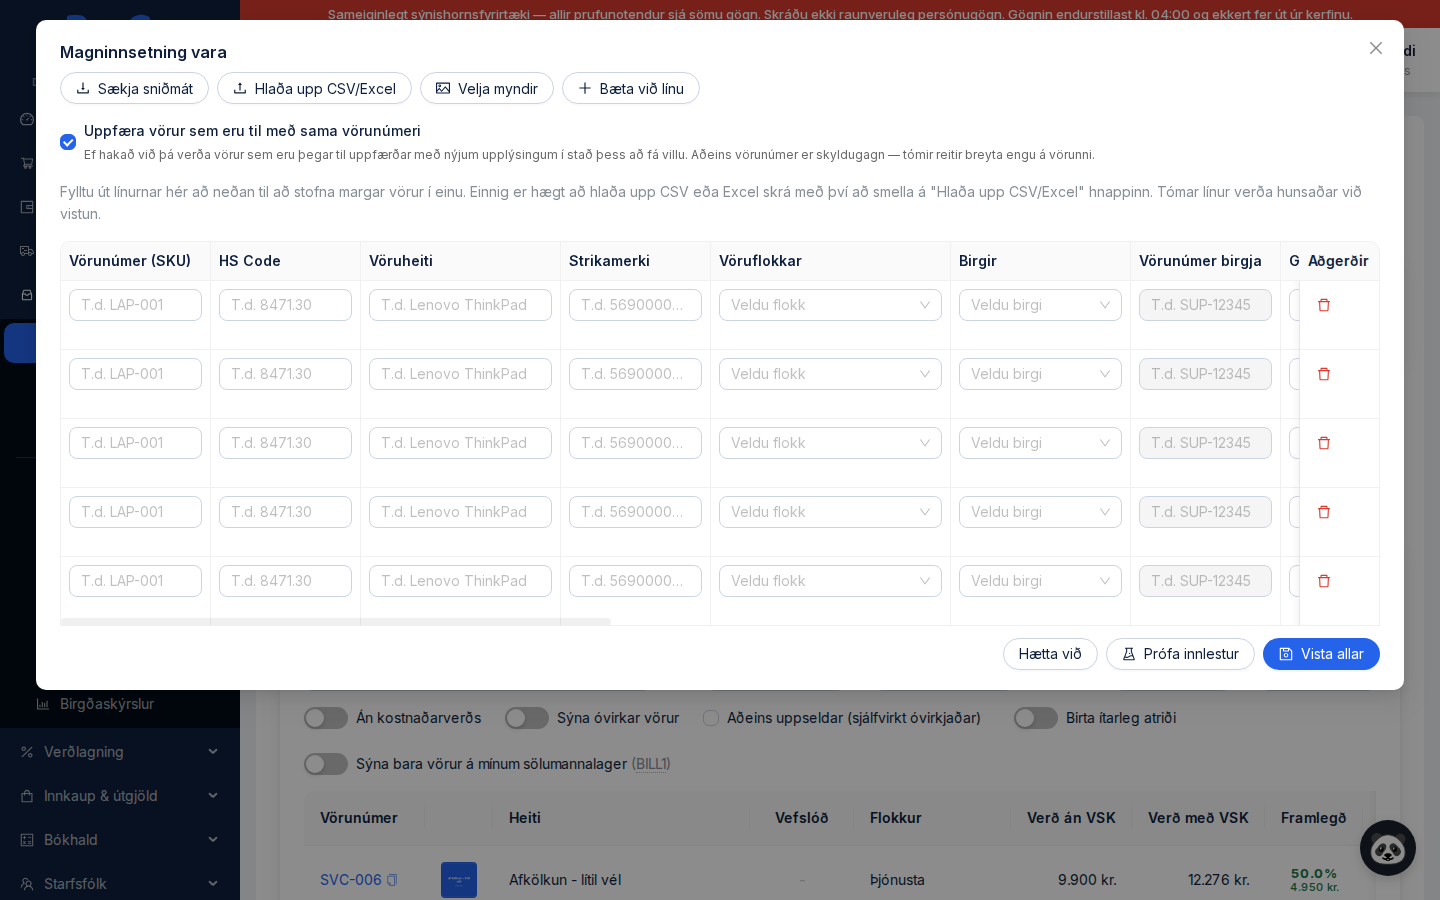Delete the first row with trash icon

[1324, 305]
